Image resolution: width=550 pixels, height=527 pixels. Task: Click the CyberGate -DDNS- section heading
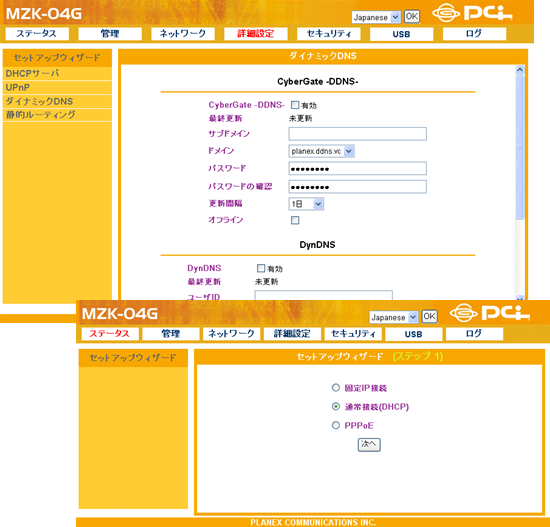[317, 81]
